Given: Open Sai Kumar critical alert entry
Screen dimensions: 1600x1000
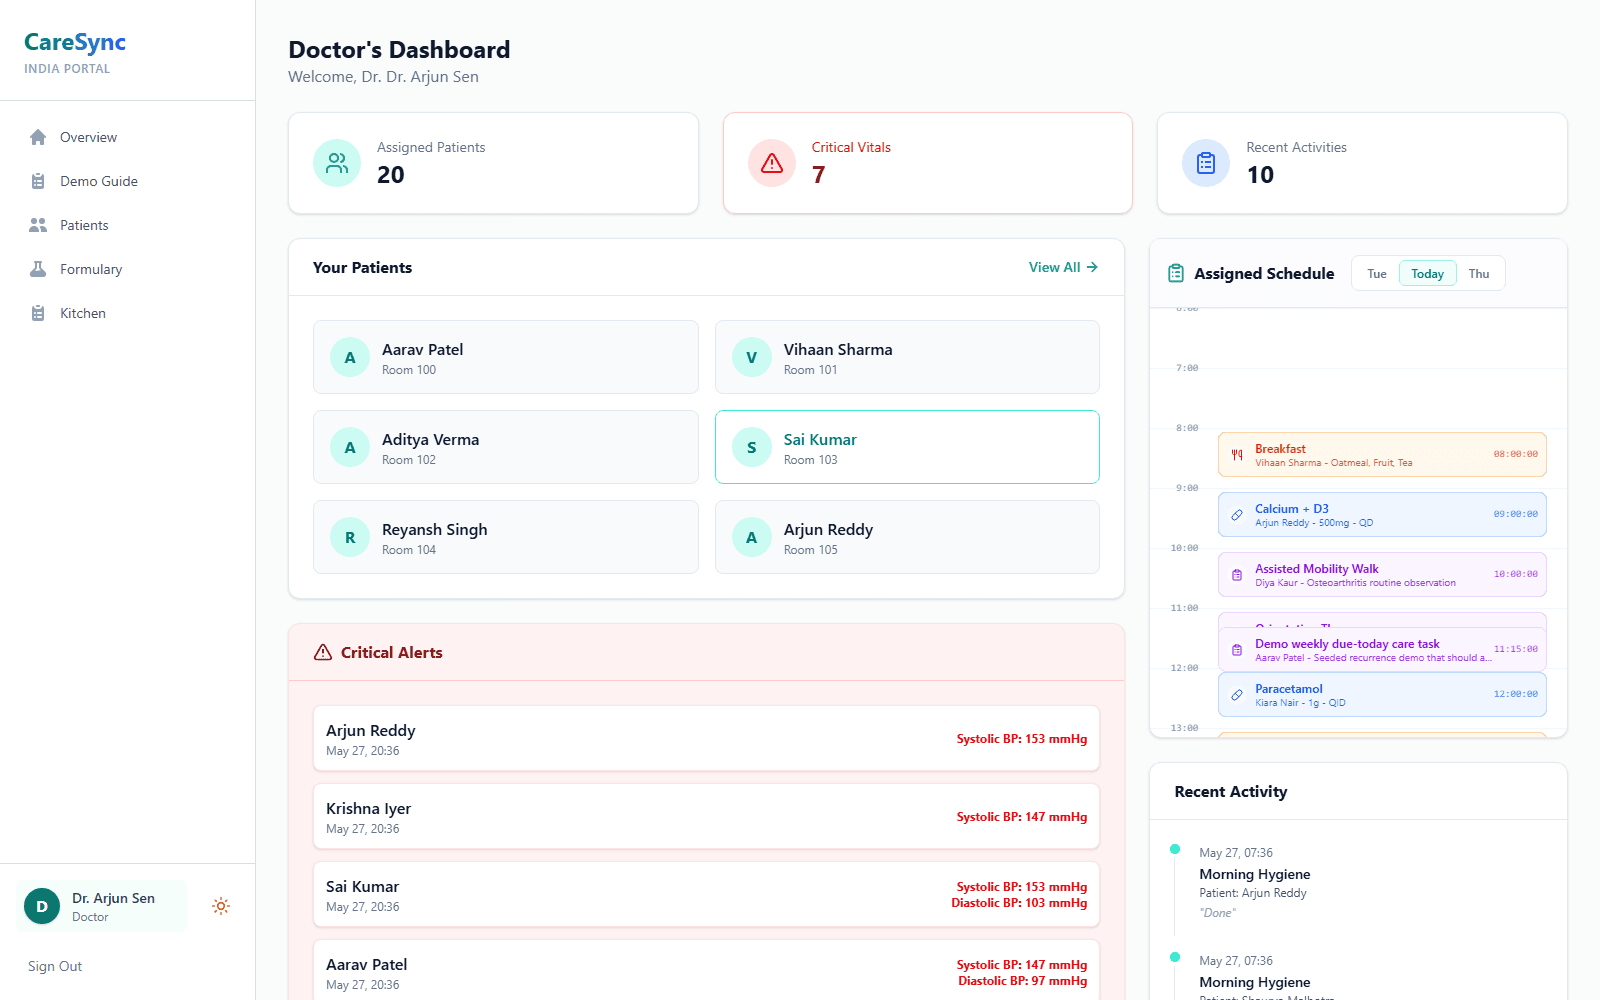Looking at the screenshot, I should (706, 895).
